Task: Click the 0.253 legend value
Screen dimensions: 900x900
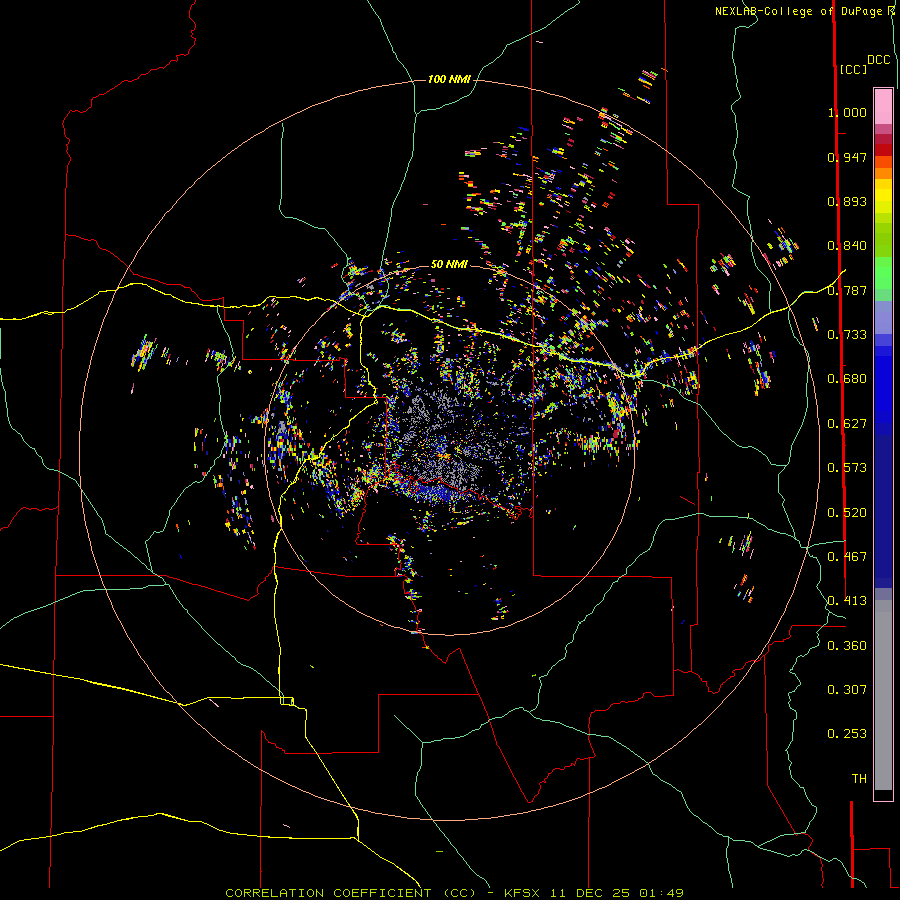Action: (x=847, y=734)
